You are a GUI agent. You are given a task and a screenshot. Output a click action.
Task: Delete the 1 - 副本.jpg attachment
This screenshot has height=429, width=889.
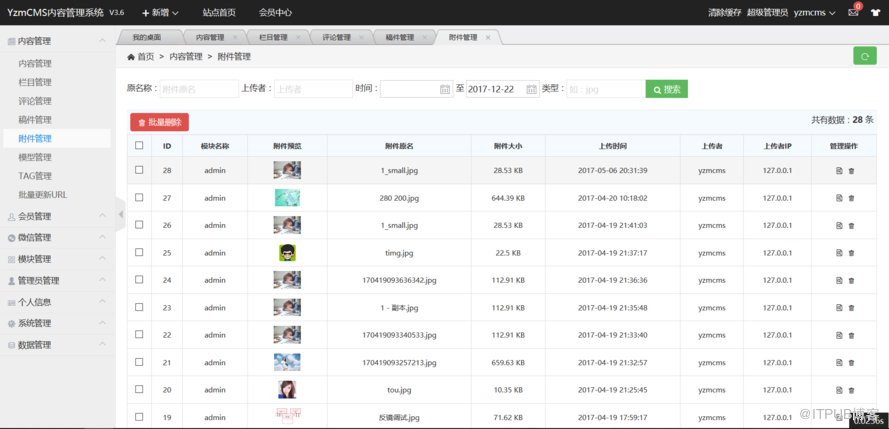[x=851, y=308]
